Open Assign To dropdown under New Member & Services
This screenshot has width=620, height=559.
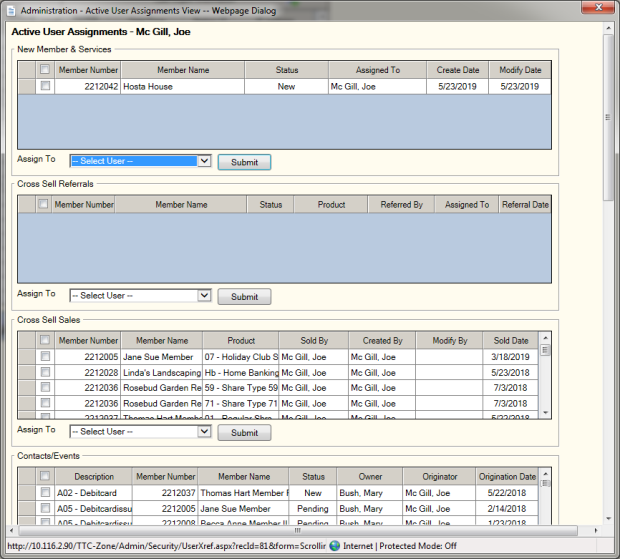click(x=141, y=161)
